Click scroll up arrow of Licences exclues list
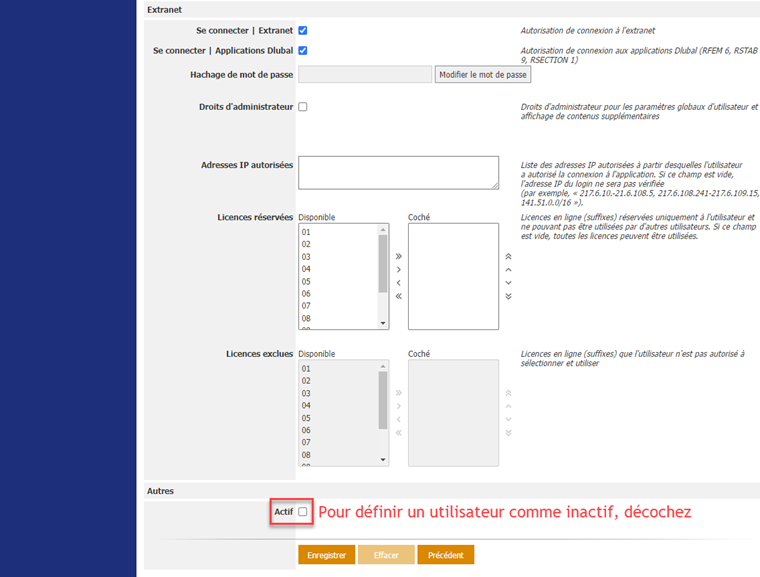Screen dimensions: 760x577 tap(383, 366)
